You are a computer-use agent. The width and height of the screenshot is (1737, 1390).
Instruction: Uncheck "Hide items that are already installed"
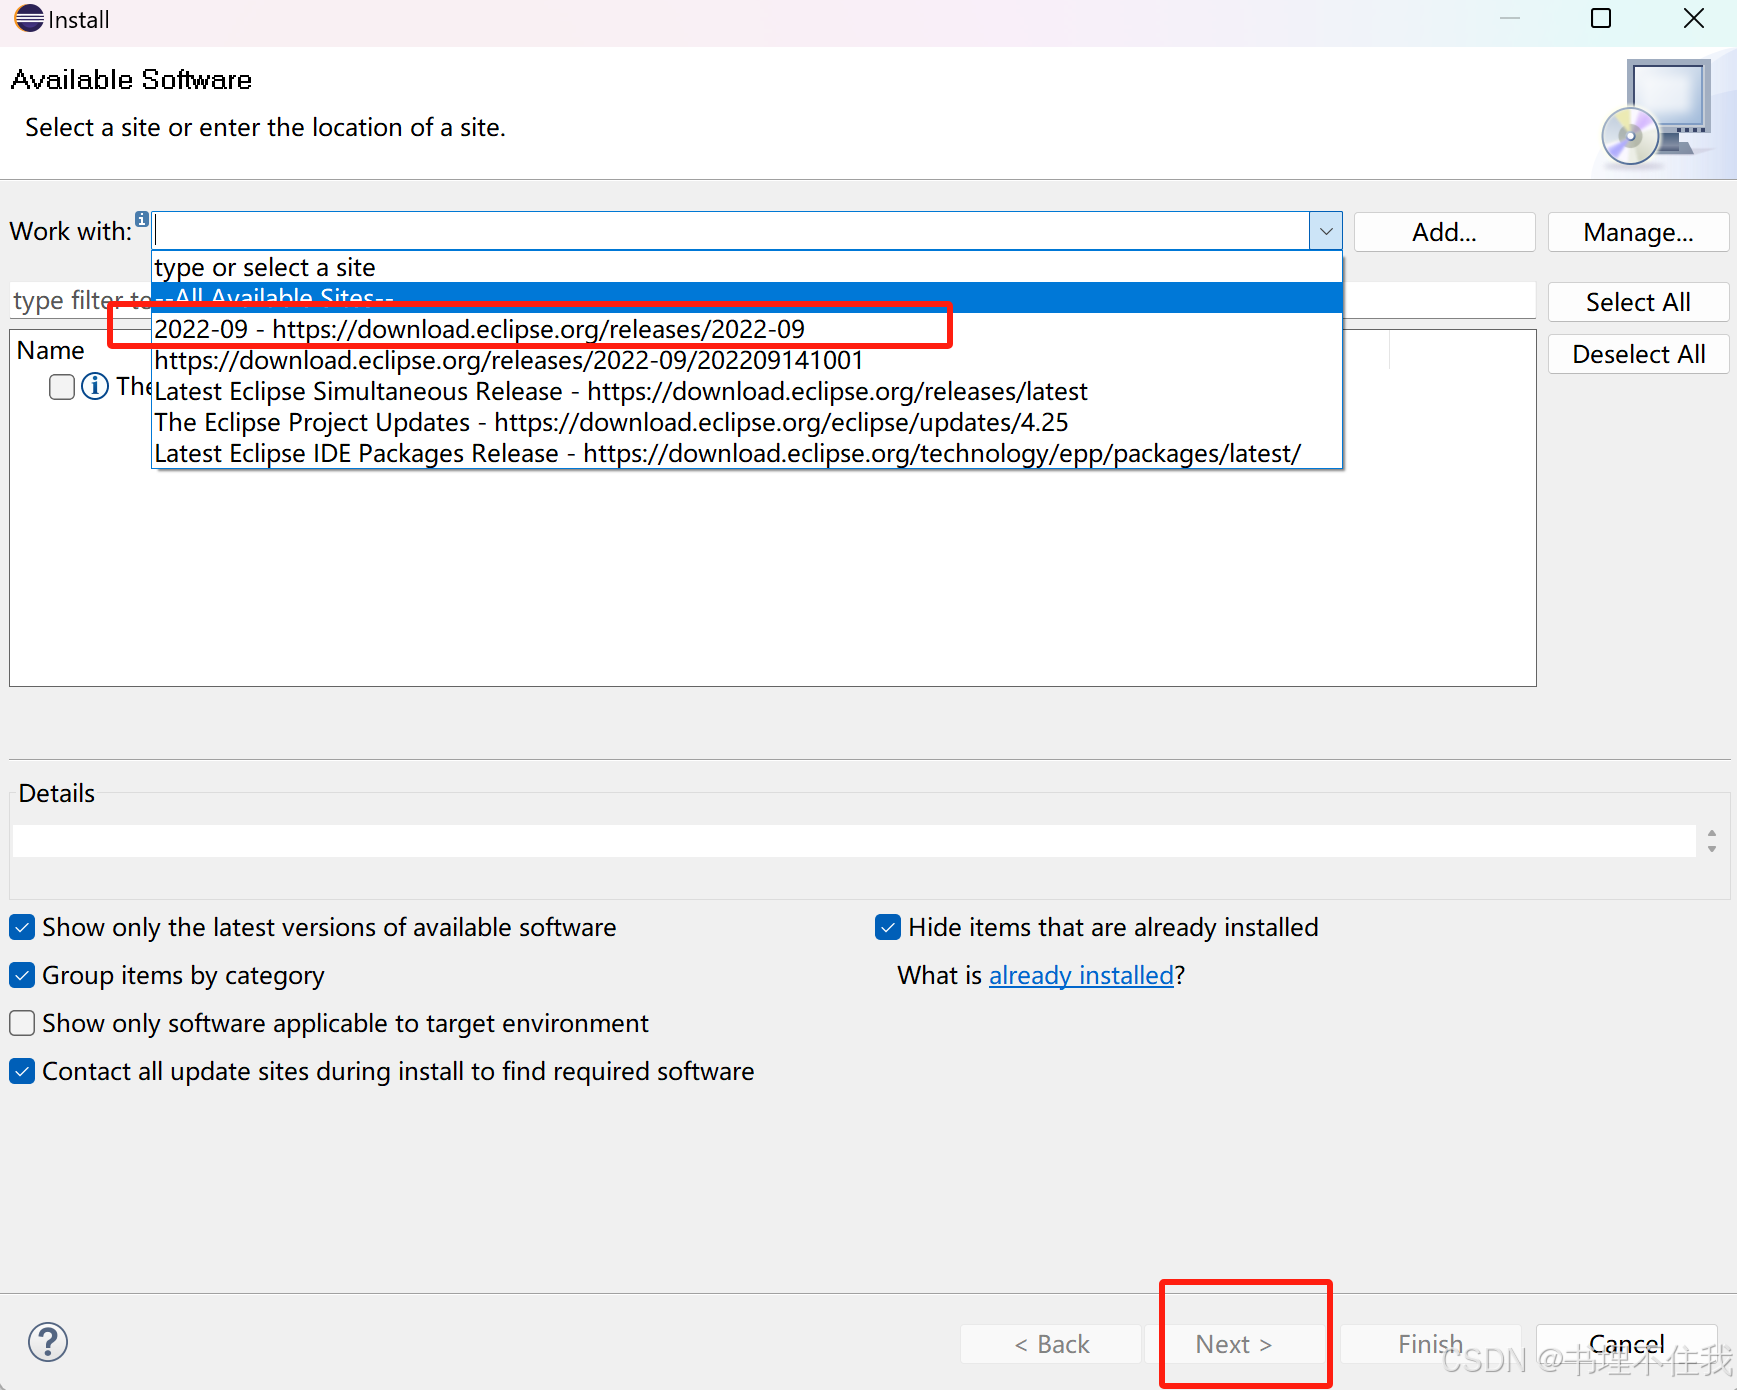click(887, 927)
